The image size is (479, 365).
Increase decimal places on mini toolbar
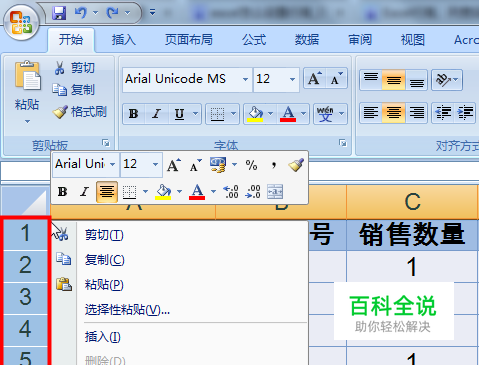(x=231, y=192)
